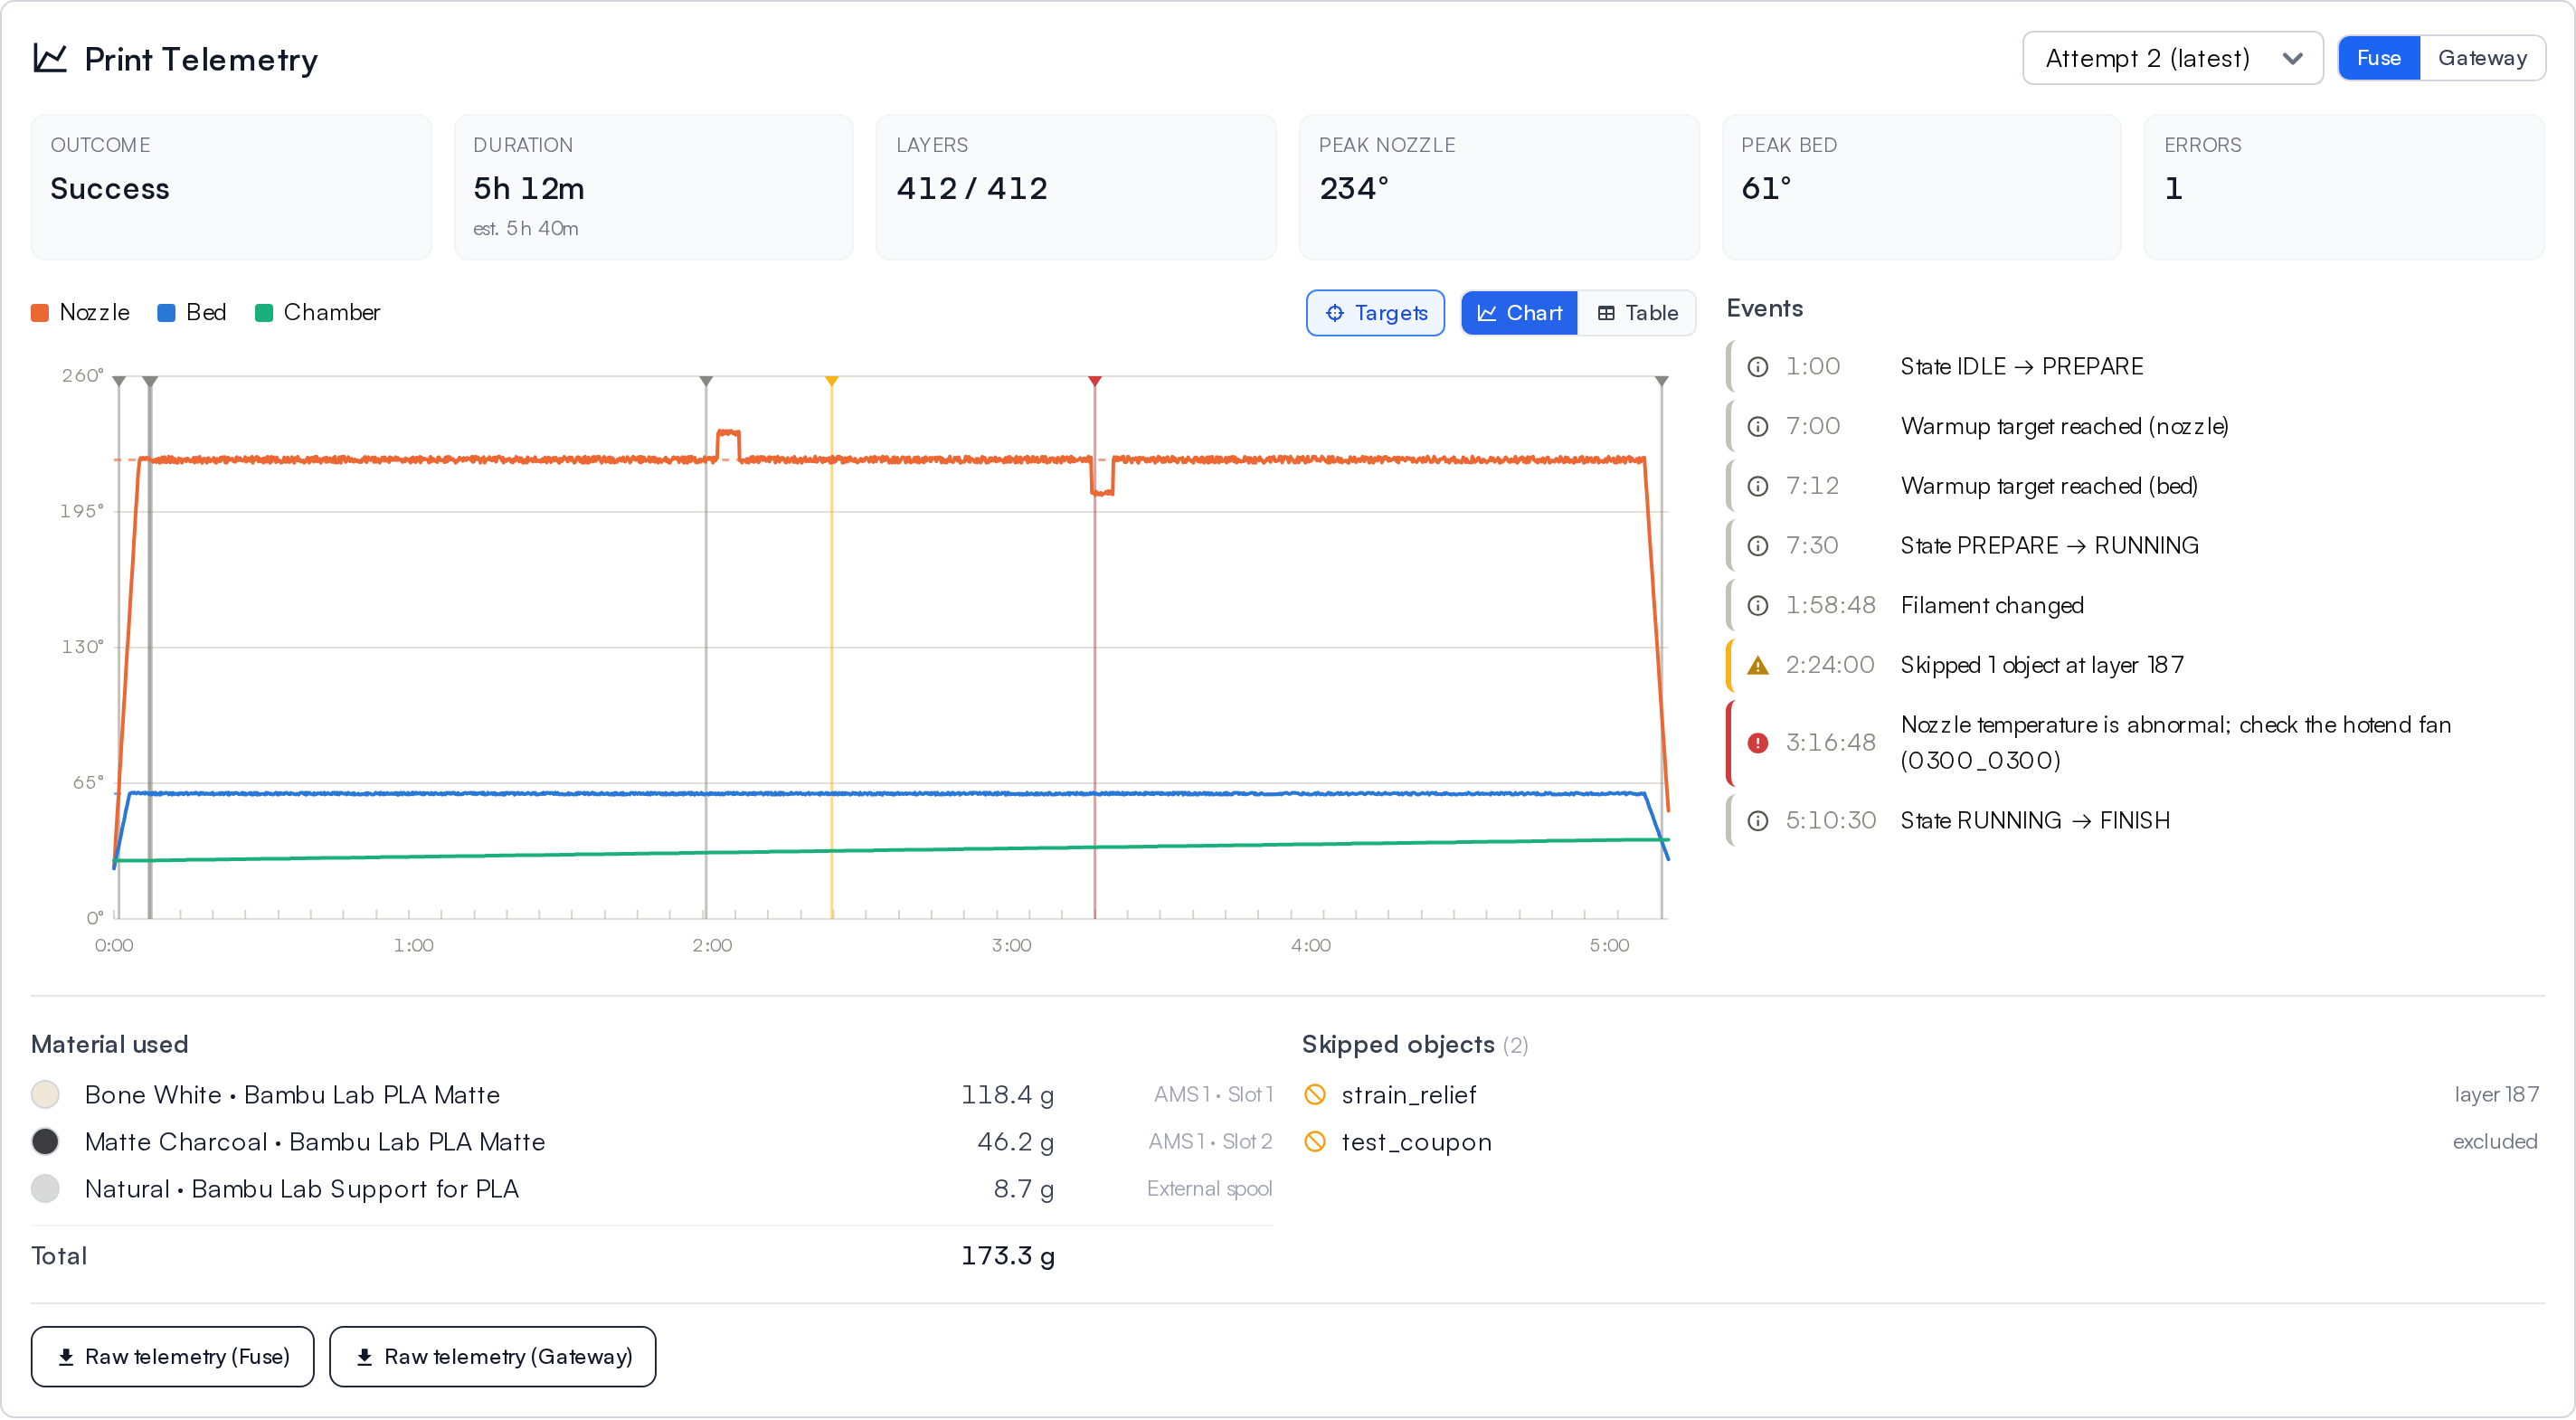The height and width of the screenshot is (1420, 2576).
Task: Download Raw telemetry (Gateway)
Action: pyautogui.click(x=492, y=1357)
